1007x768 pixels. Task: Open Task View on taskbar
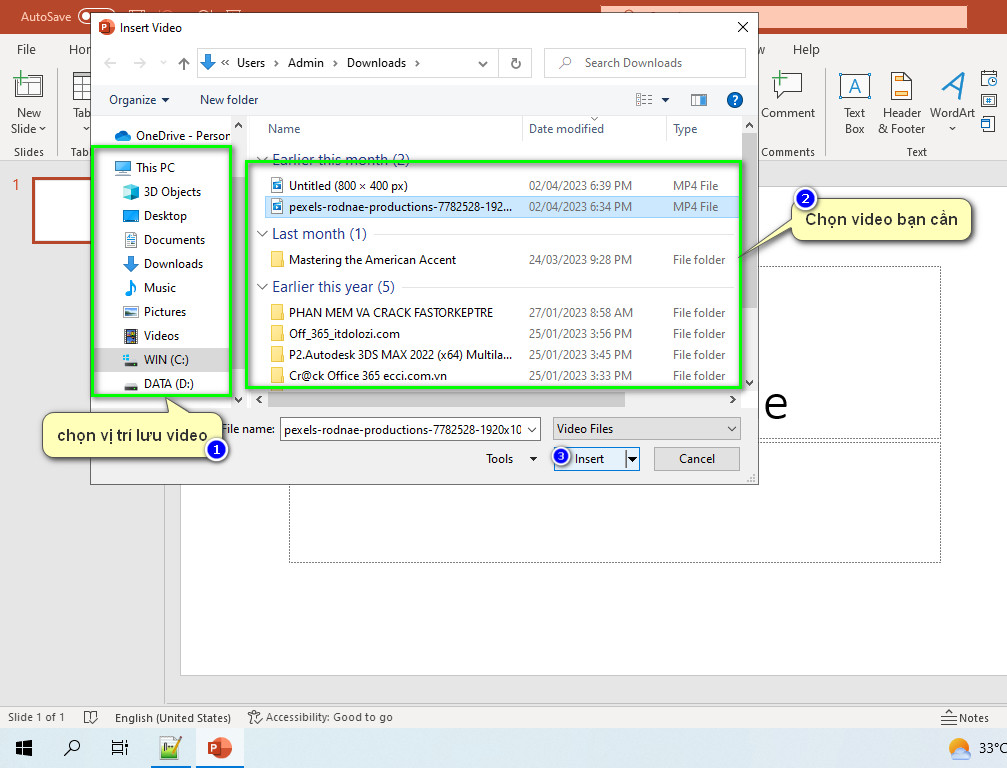tap(120, 747)
